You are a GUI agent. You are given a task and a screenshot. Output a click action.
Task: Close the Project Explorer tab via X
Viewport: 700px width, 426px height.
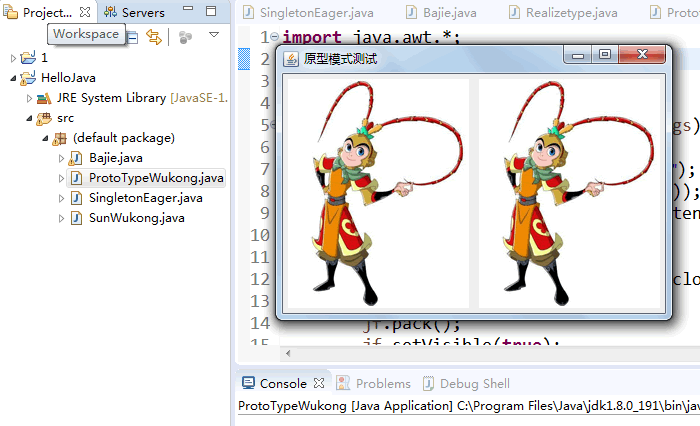(85, 13)
